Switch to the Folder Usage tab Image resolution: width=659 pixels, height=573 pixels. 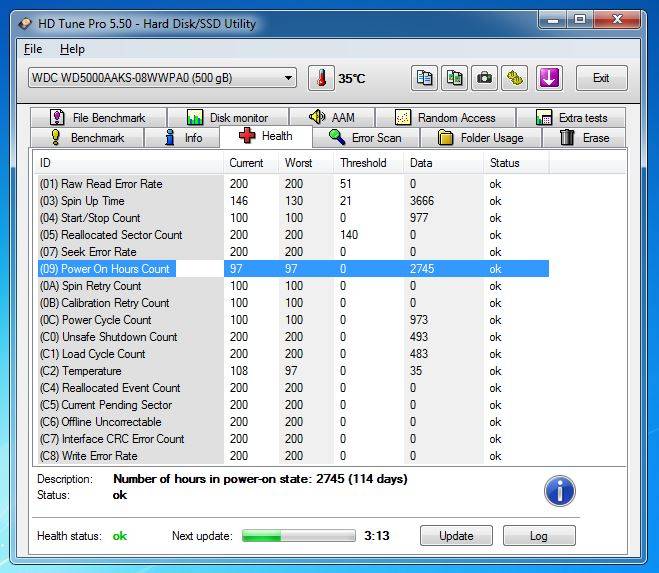point(480,138)
